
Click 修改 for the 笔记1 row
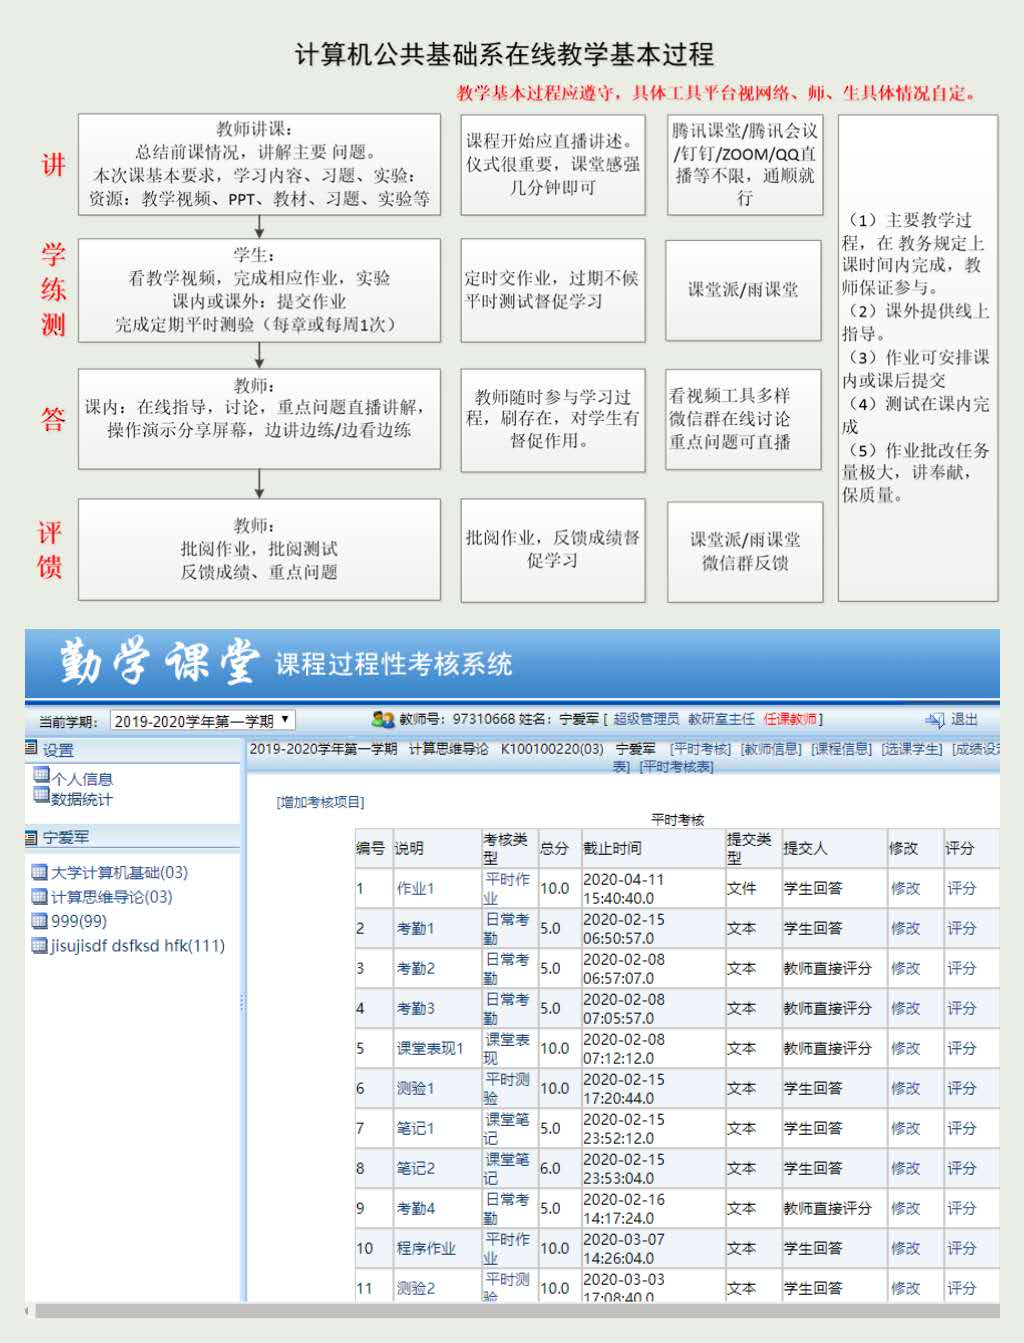point(905,1128)
